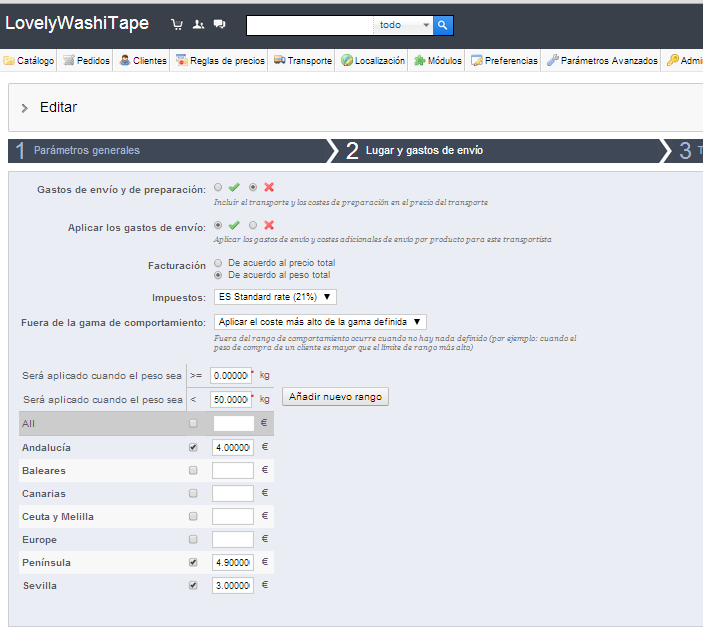Open the search scope 'todo' dropdown
The width and height of the screenshot is (703, 629).
[x=403, y=25]
